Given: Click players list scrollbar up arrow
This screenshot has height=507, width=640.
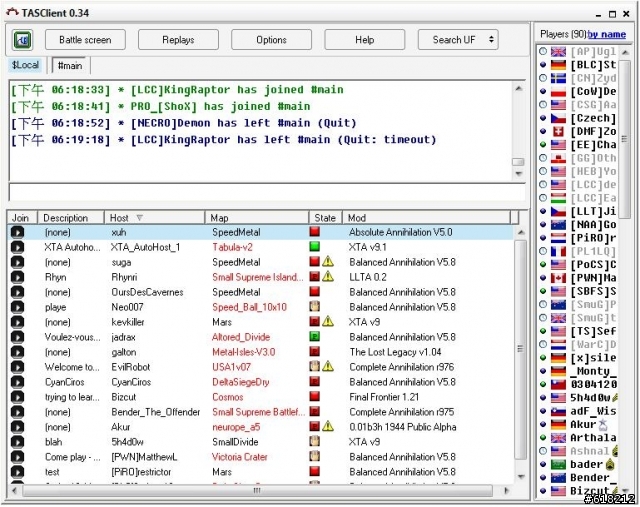Looking at the screenshot, I should point(625,52).
